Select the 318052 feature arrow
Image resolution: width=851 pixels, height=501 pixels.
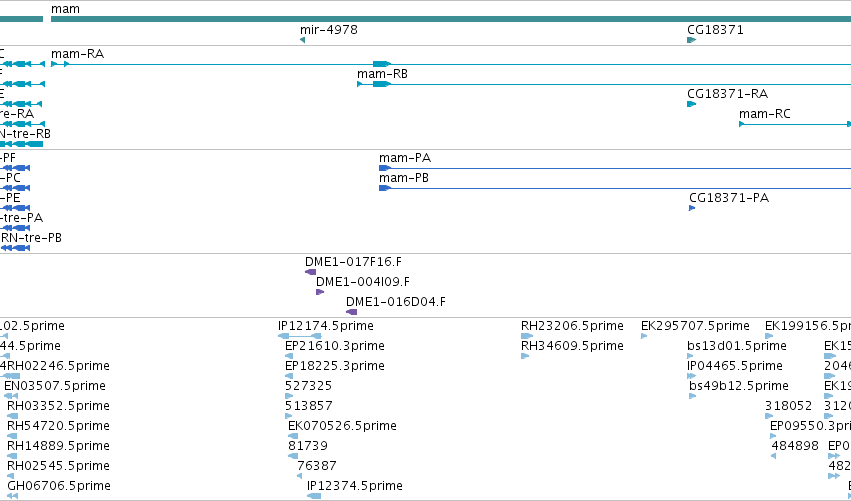769,416
